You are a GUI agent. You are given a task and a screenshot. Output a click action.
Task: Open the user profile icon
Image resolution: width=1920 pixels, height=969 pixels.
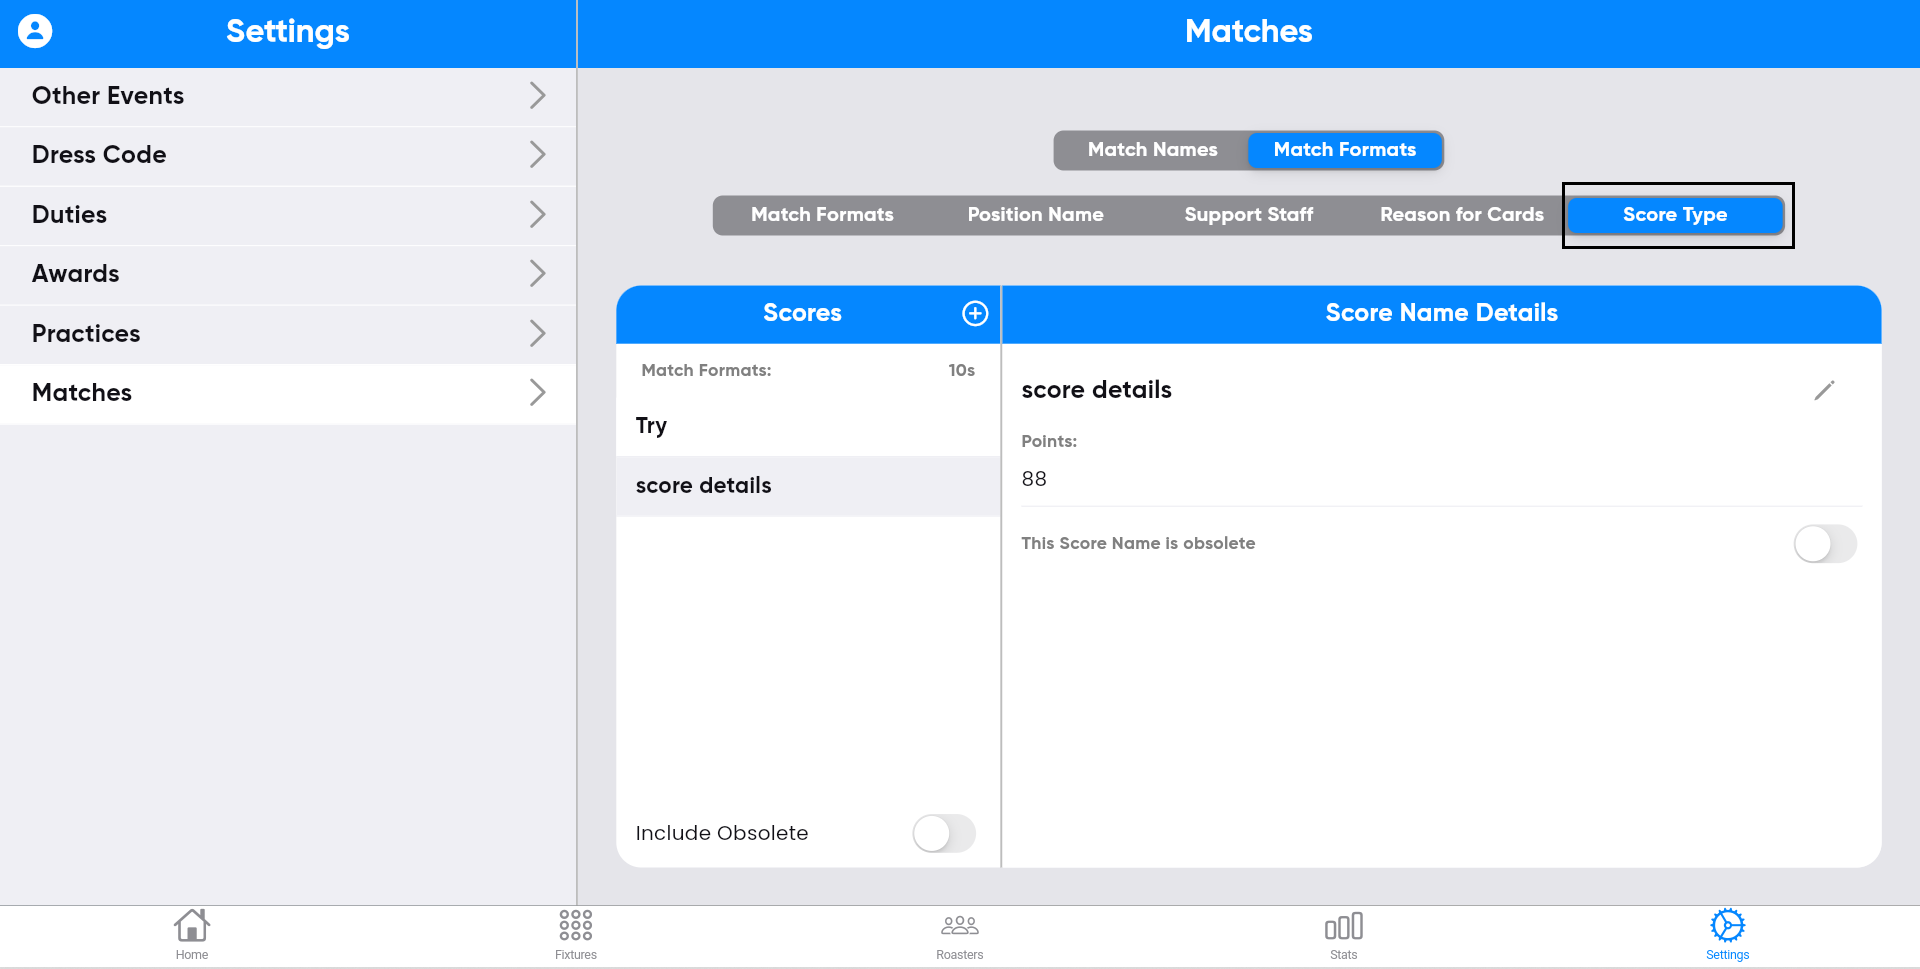35,31
